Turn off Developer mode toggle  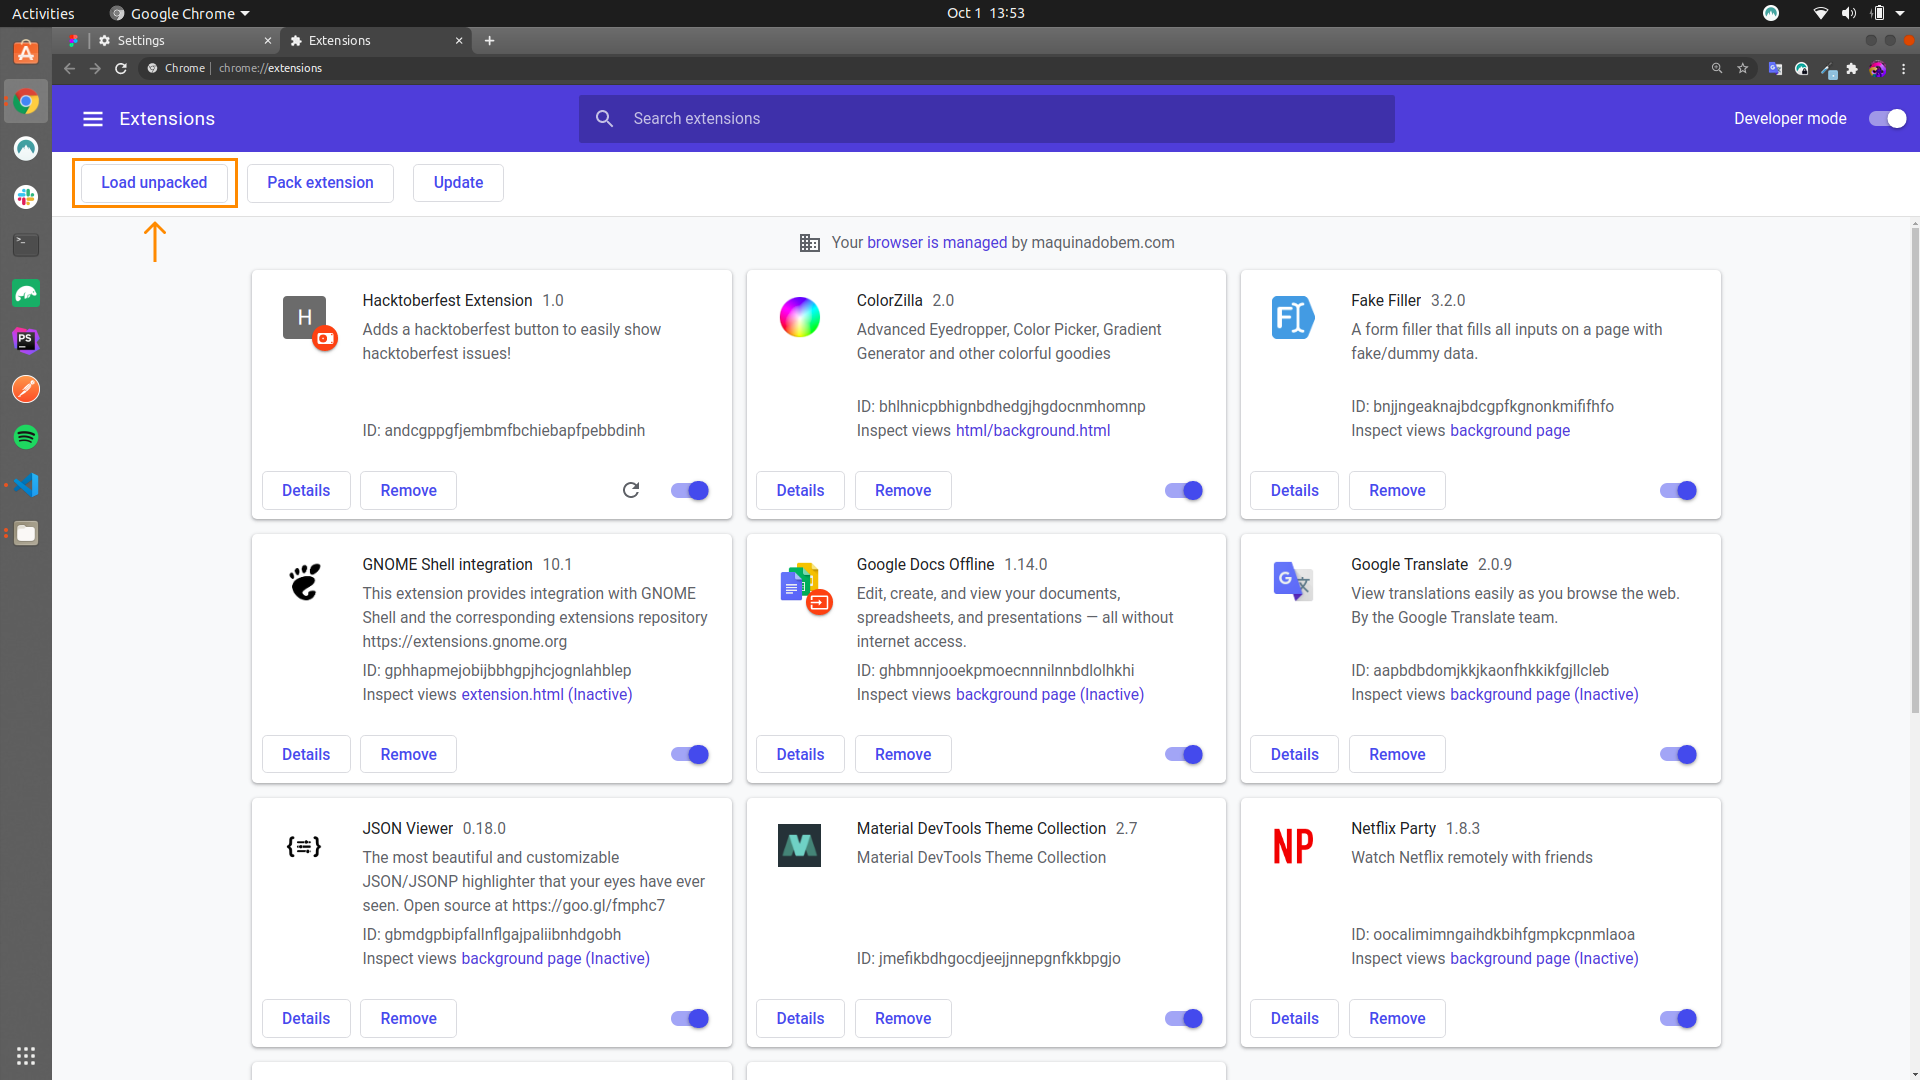tap(1887, 119)
